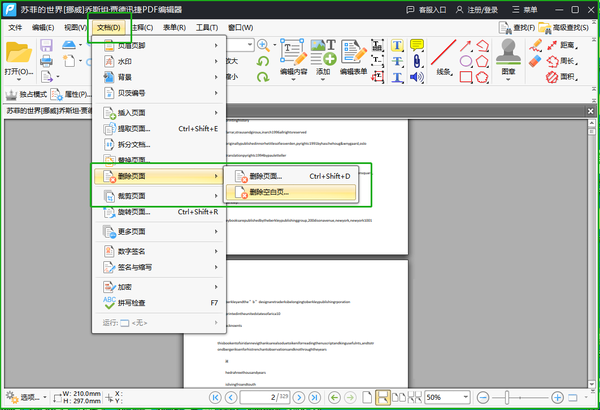Click the Print icon
This screenshot has height=410, width=600.
click(x=46, y=61)
